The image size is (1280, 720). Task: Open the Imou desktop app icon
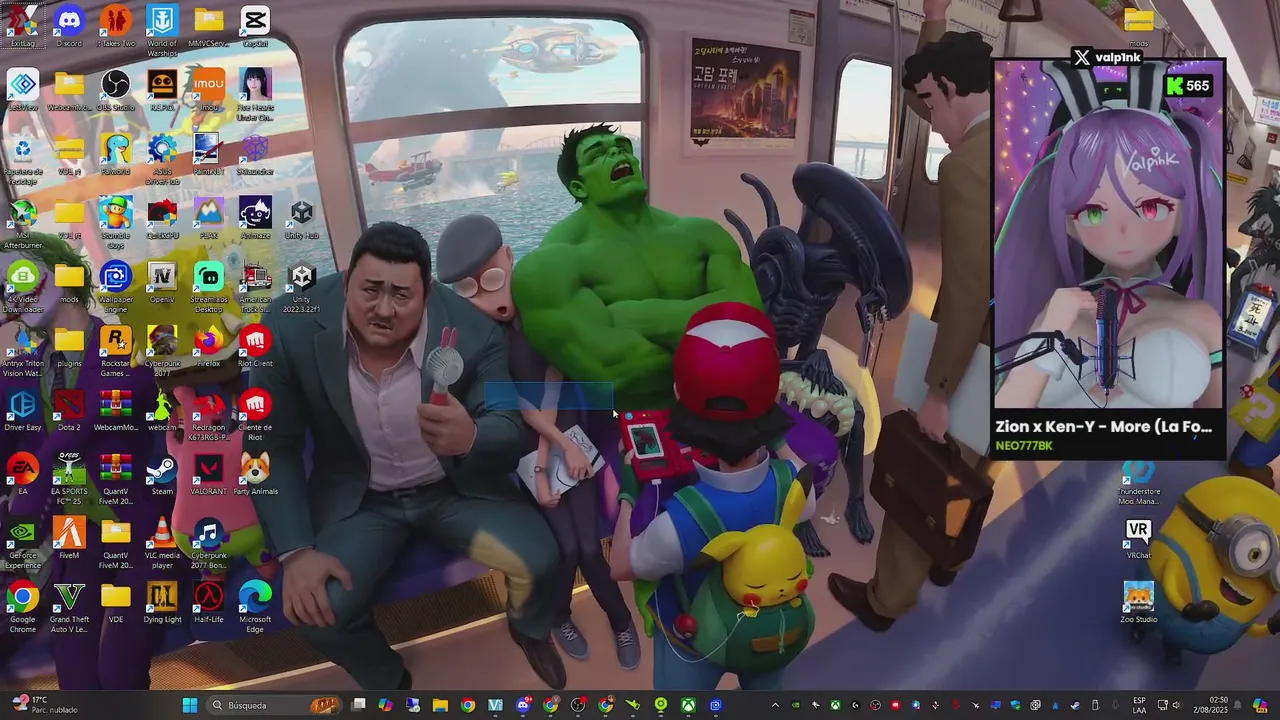tap(208, 90)
